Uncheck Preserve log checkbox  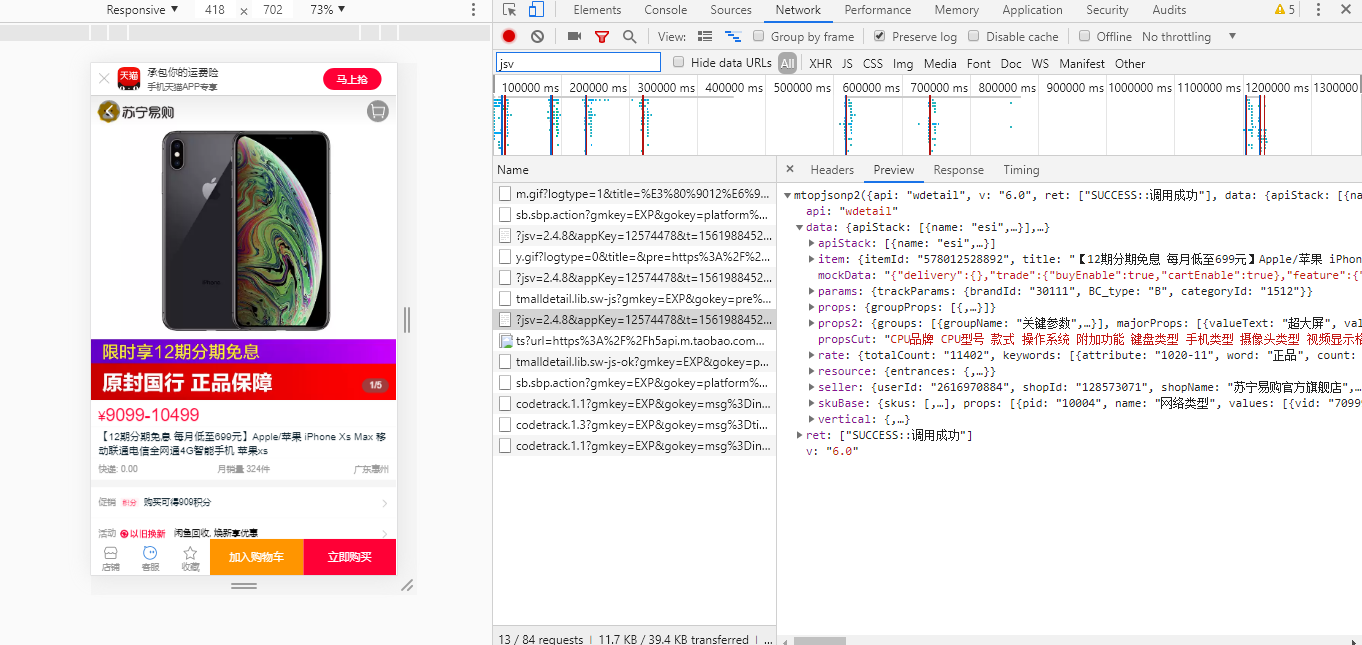coord(879,36)
